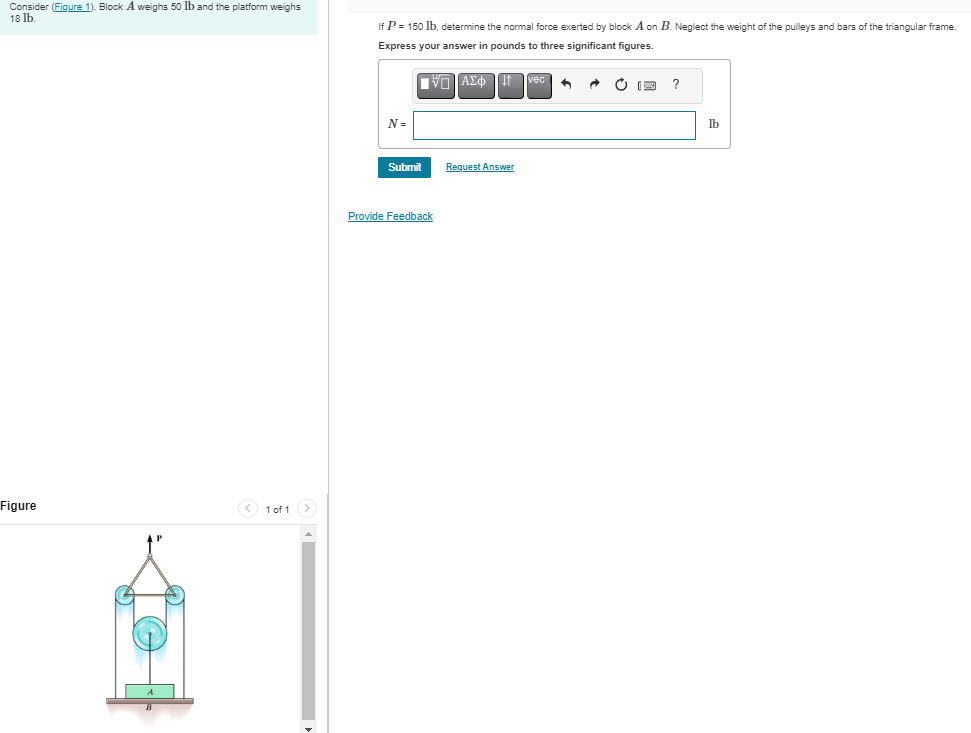The width and height of the screenshot is (971, 733).
Task: Click the Submit button
Action: tap(404, 167)
